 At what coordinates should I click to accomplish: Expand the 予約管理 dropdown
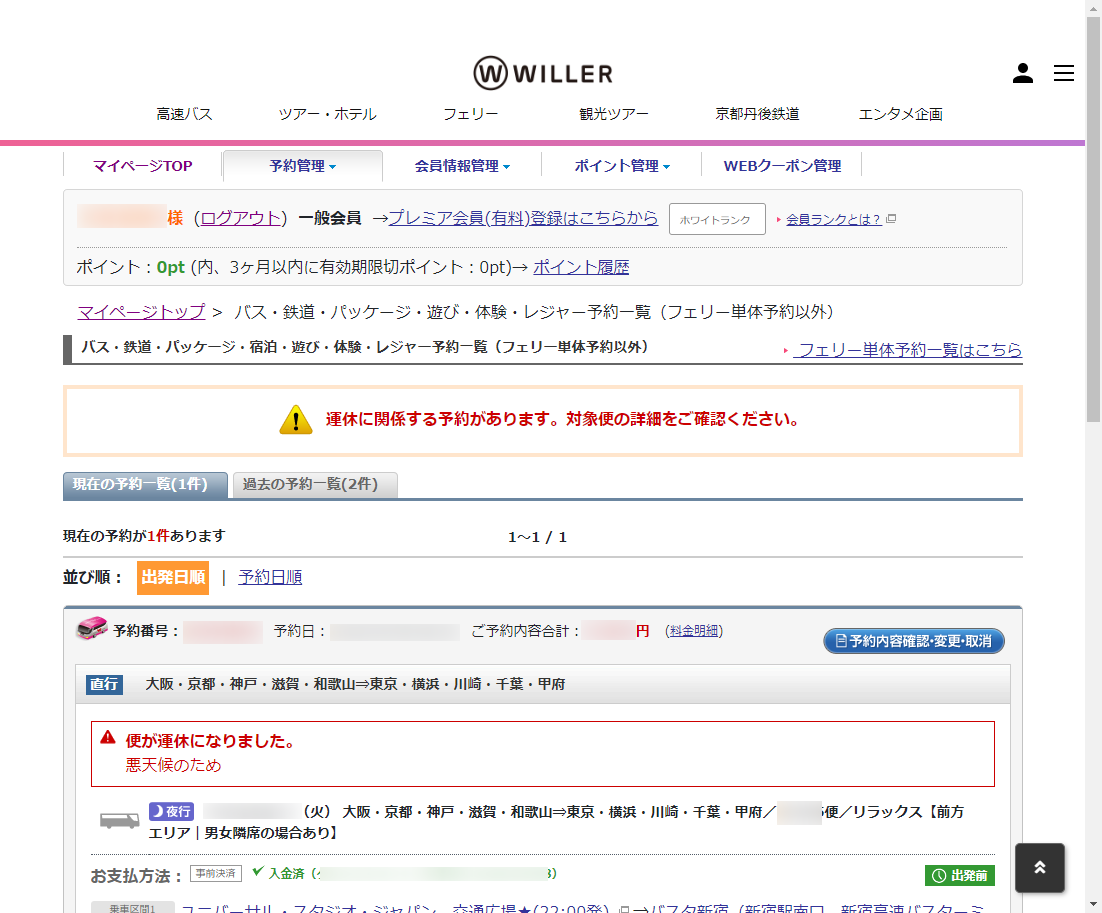click(x=303, y=166)
